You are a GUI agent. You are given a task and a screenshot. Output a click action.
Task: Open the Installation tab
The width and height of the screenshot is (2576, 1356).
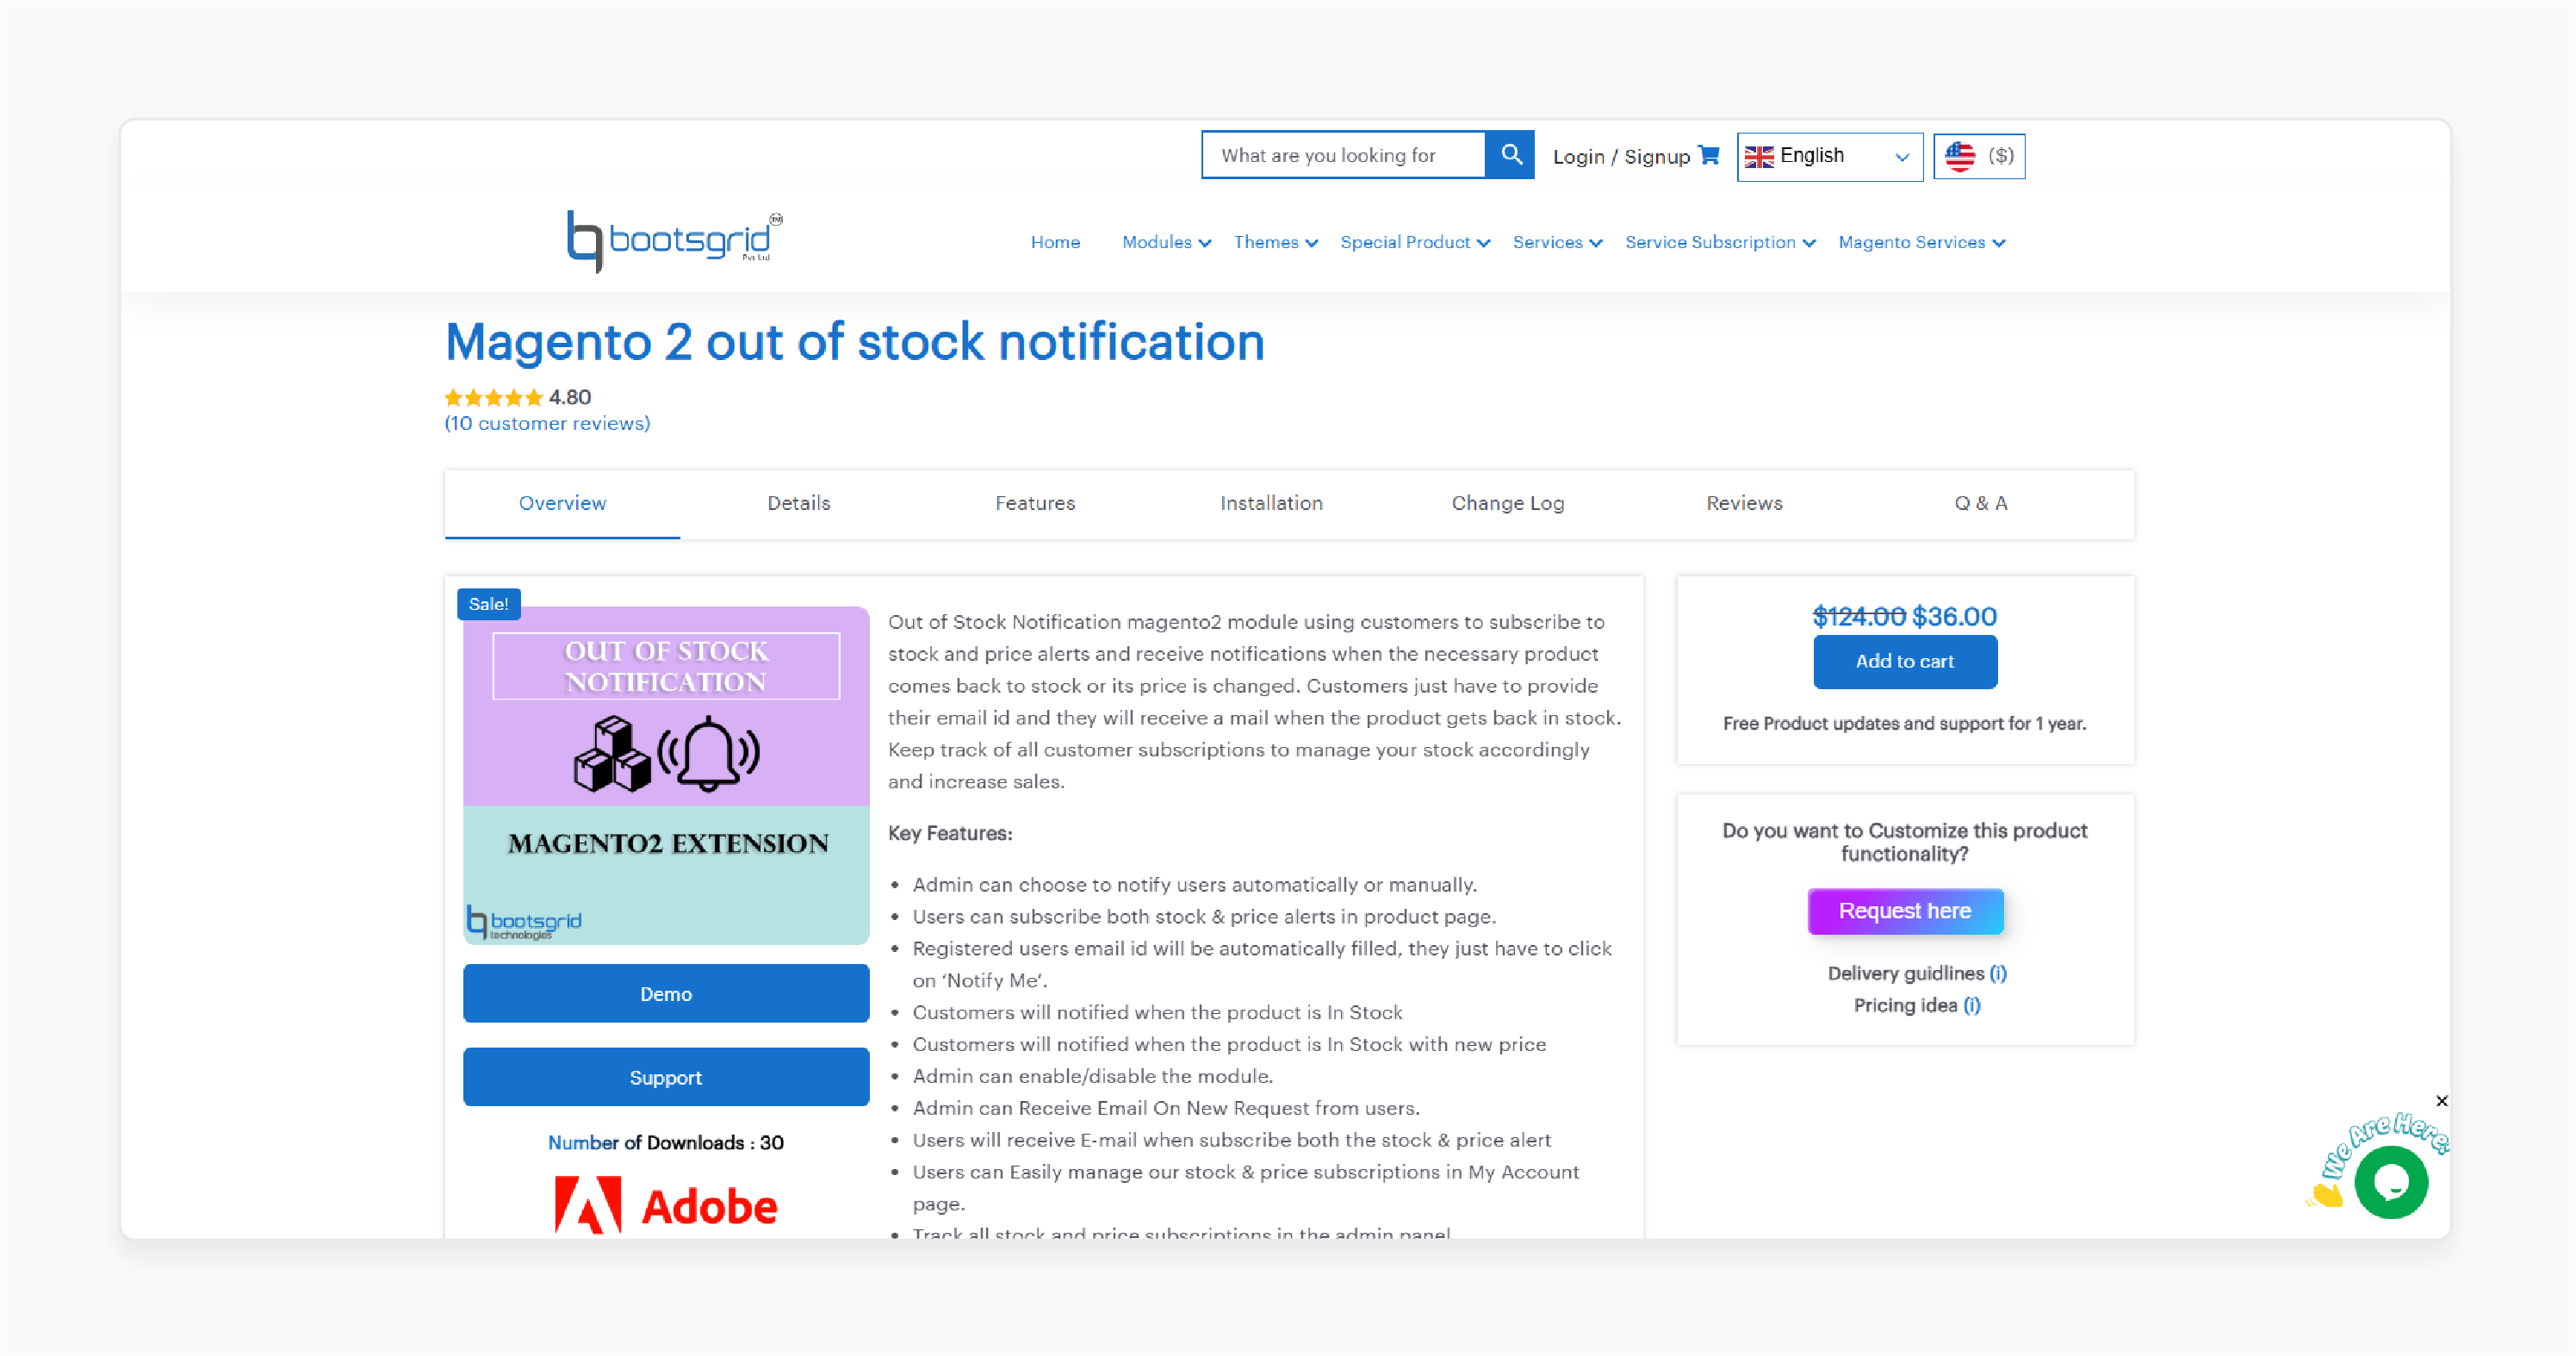click(1271, 503)
